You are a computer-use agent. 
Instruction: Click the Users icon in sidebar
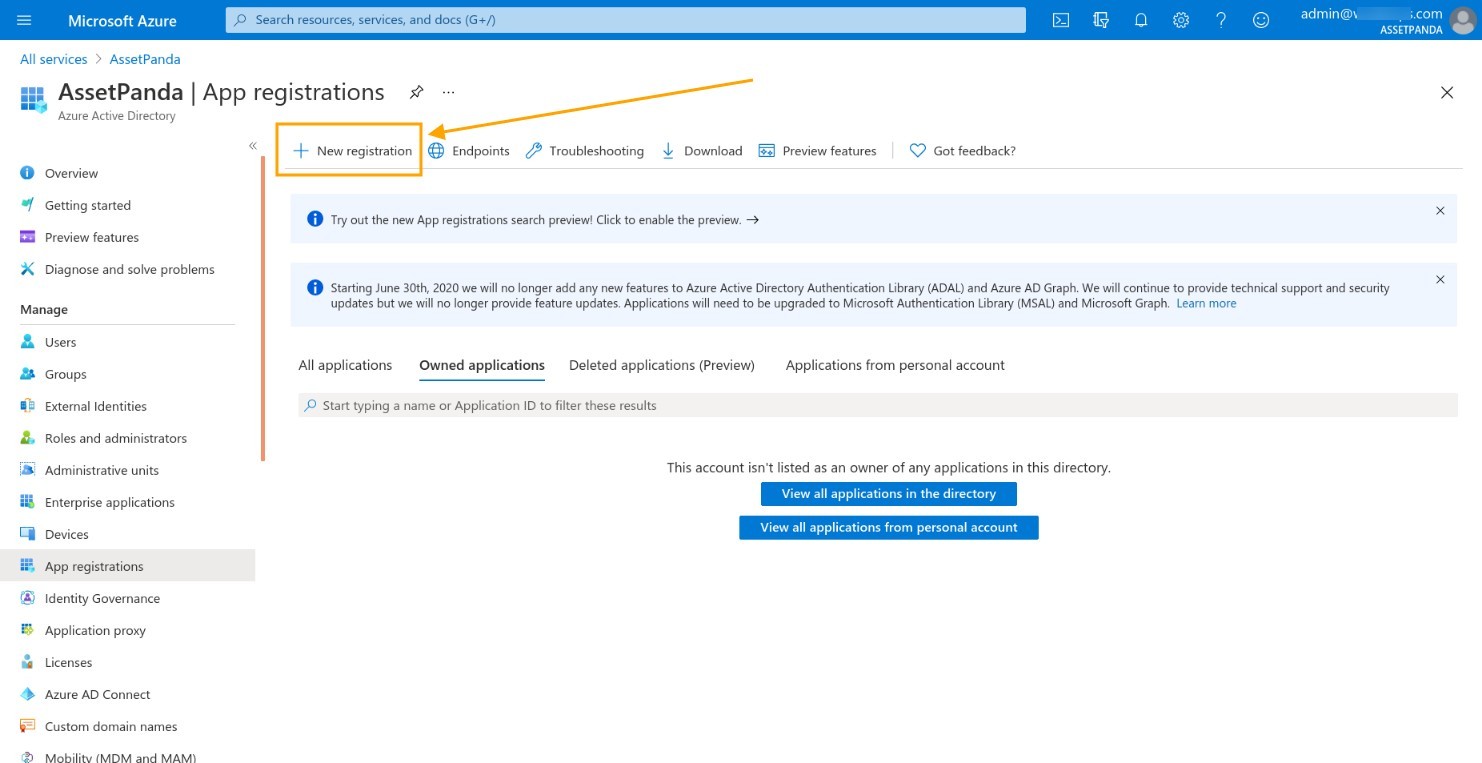(x=27, y=342)
